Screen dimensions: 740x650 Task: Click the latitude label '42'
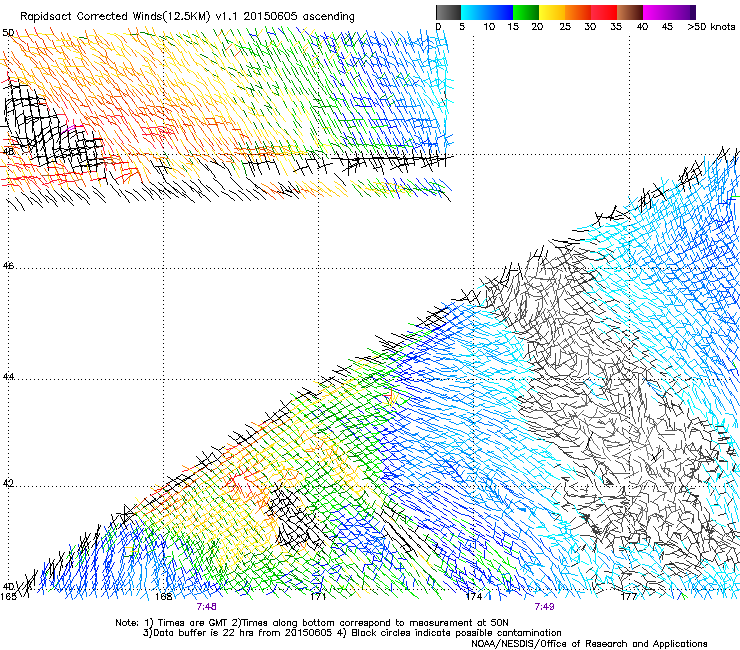(x=8, y=483)
